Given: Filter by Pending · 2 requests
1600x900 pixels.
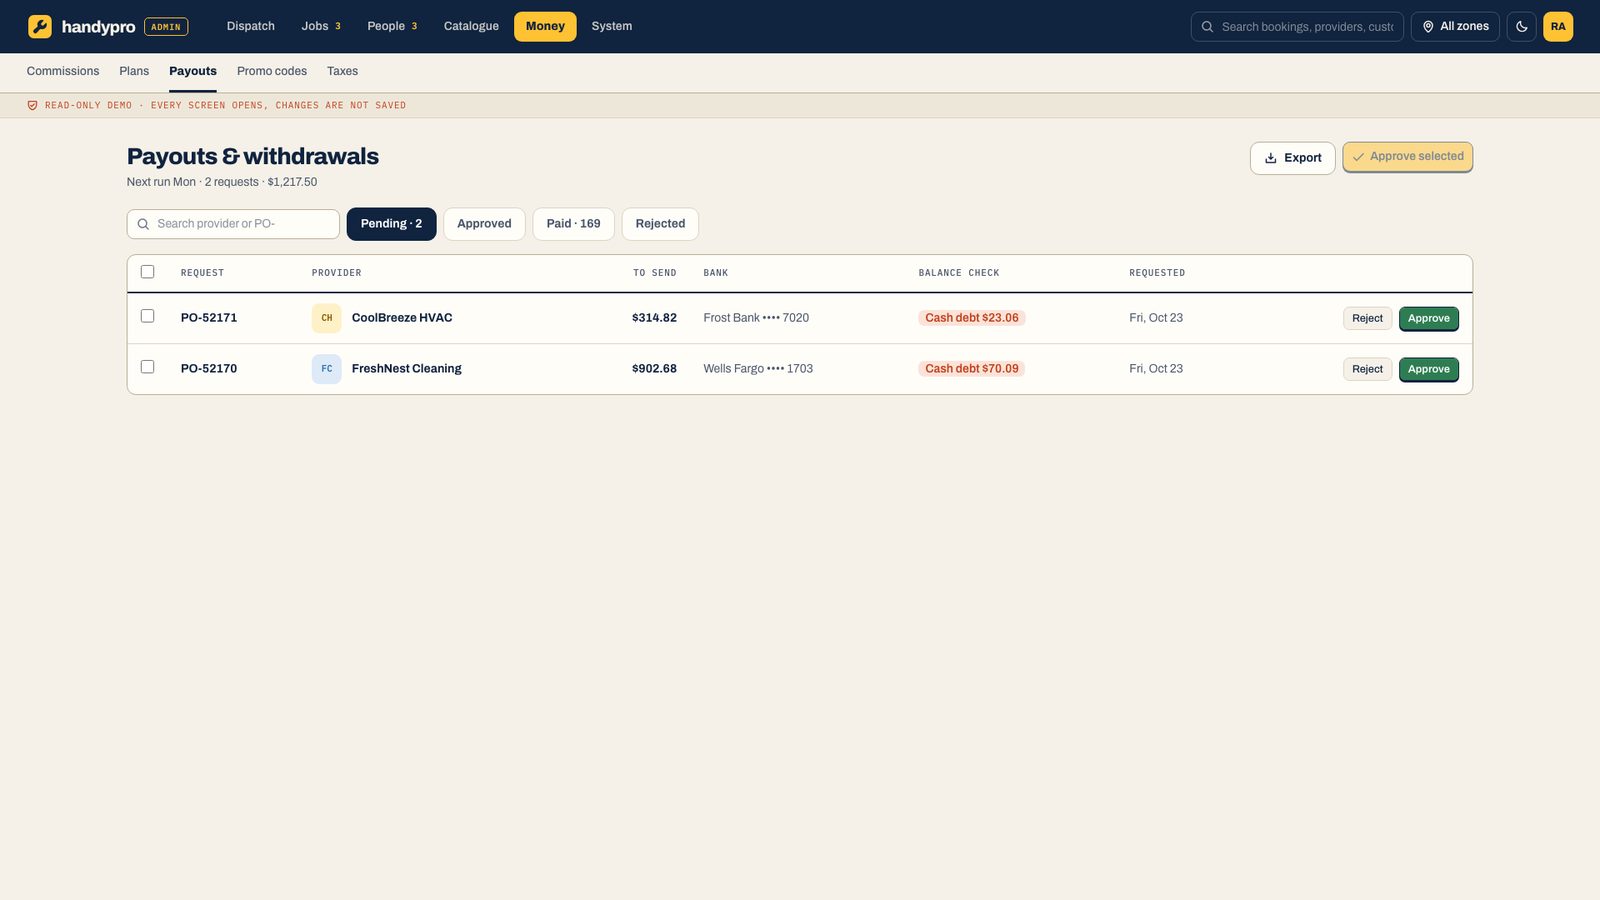Looking at the screenshot, I should (391, 224).
